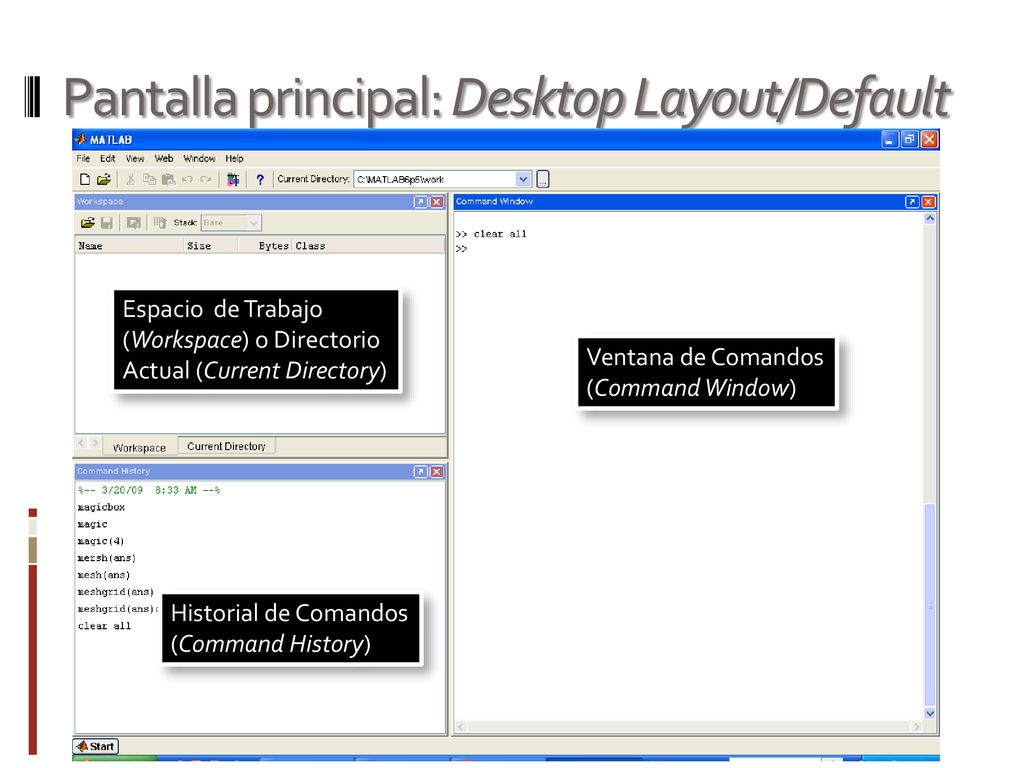The width and height of the screenshot is (1024, 768).
Task: Launch Simulink from the toolbar icon
Action: coord(233,179)
